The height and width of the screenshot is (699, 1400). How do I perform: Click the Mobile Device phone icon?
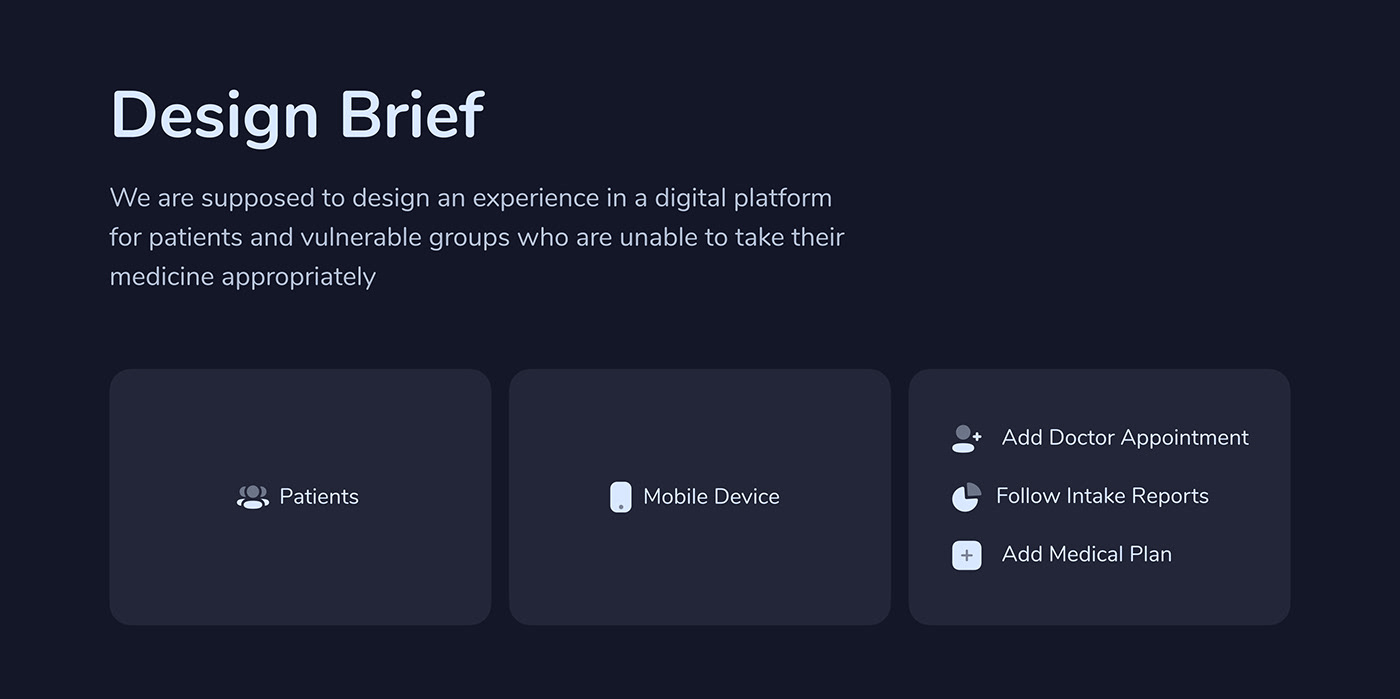click(621, 497)
